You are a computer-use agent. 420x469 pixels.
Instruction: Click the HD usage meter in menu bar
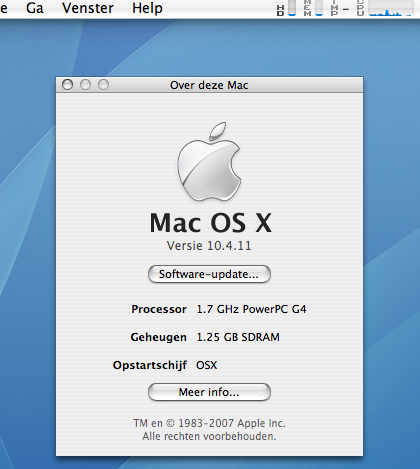pyautogui.click(x=286, y=8)
